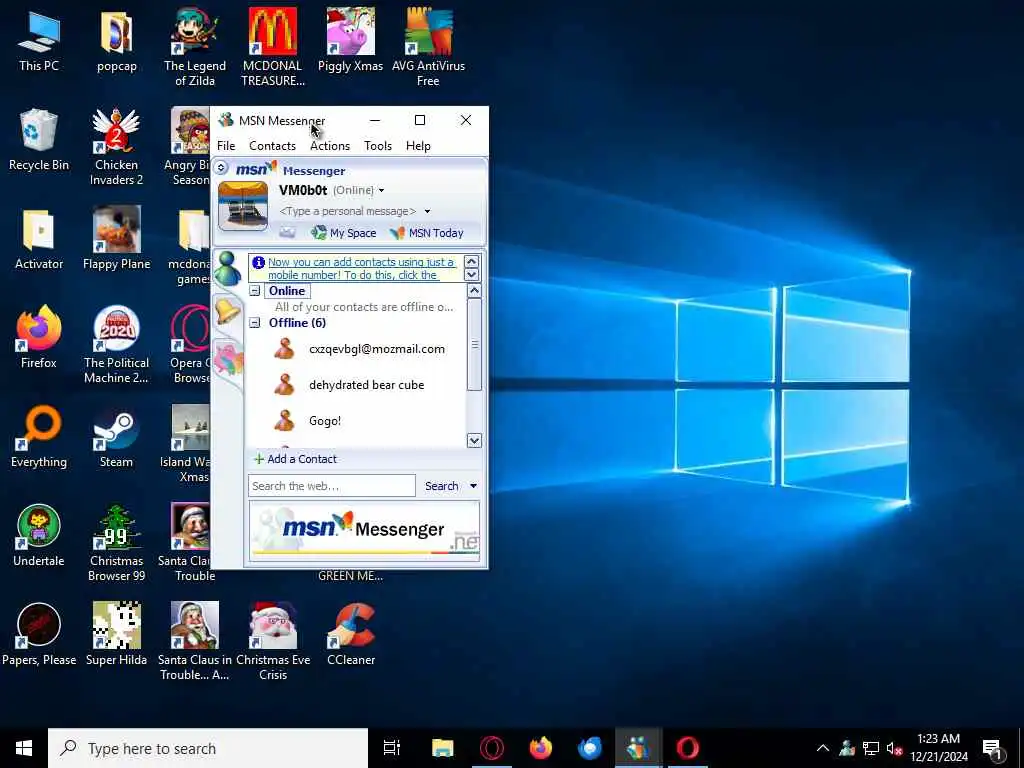1024x768 pixels.
Task: Click the contact list scroll down arrow
Action: tap(475, 441)
